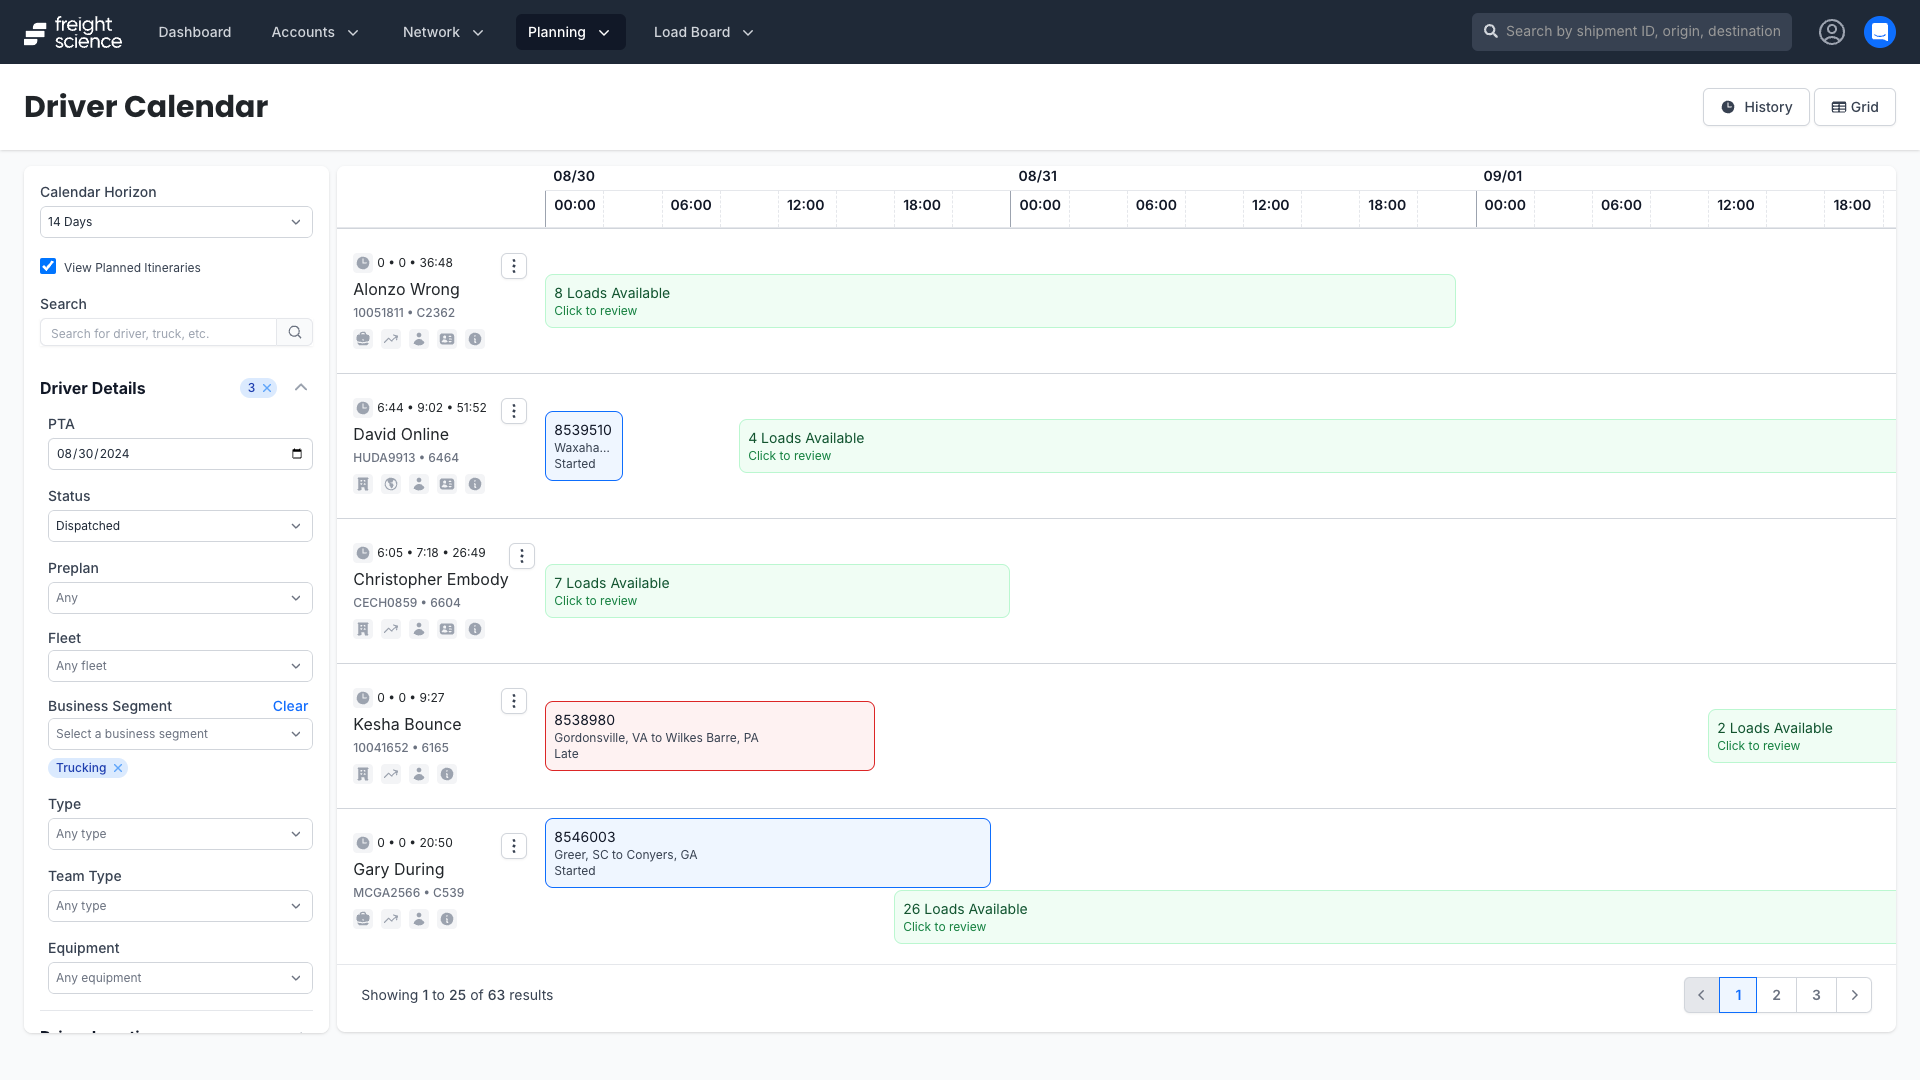Uncheck View Planned Itineraries checkbox
The image size is (1920, 1080).
click(48, 266)
